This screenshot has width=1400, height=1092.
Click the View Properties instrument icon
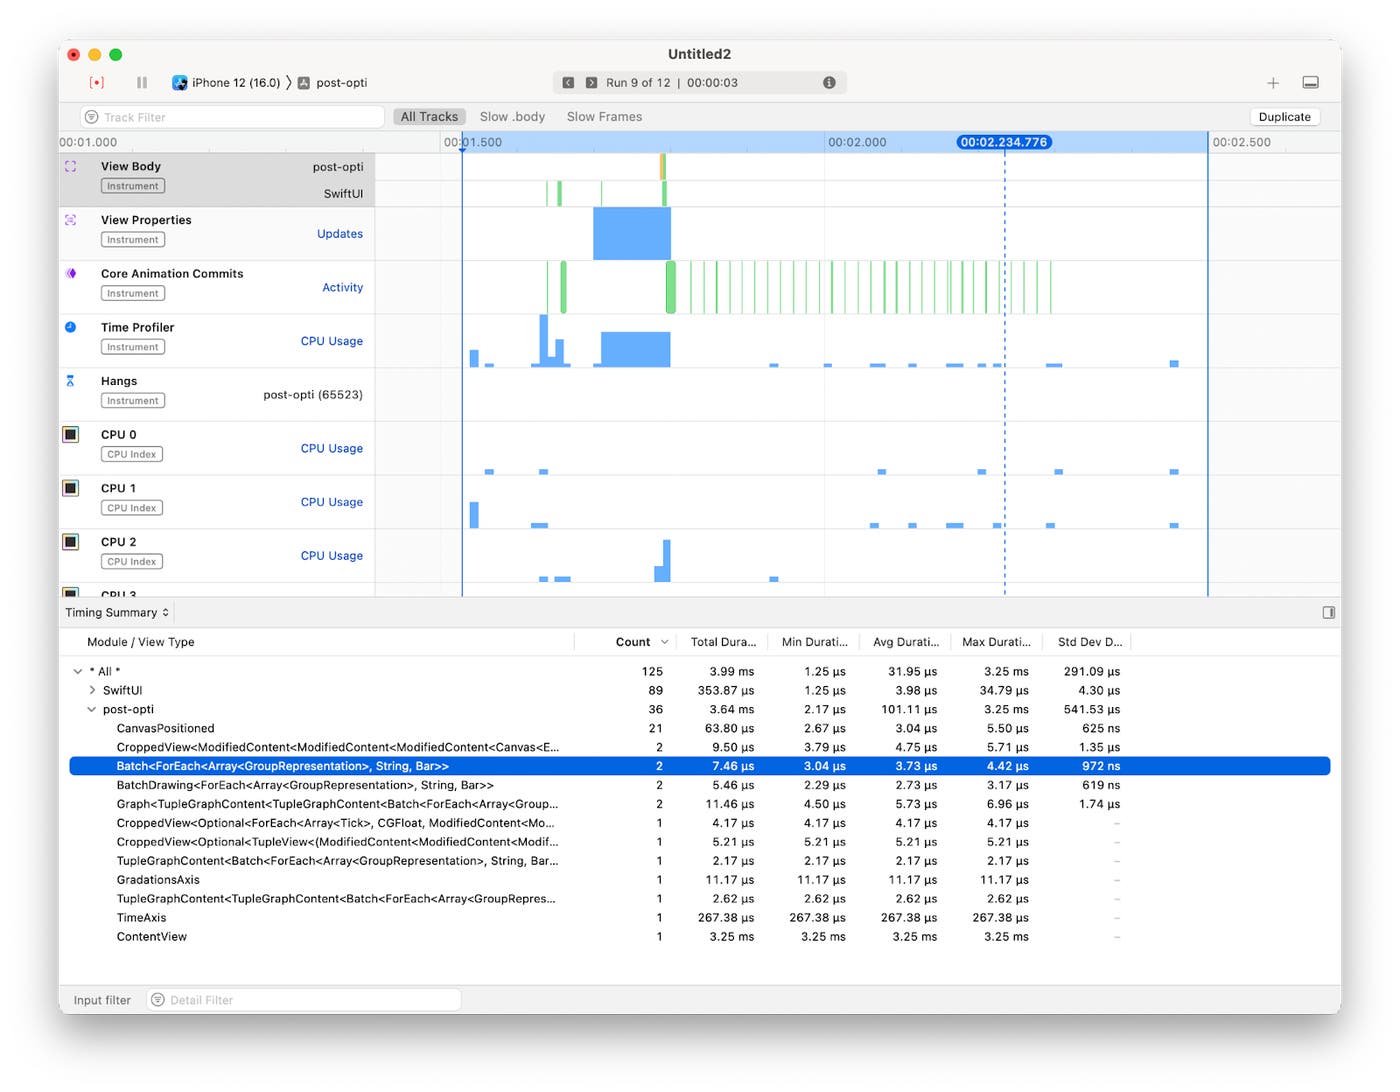(70, 219)
